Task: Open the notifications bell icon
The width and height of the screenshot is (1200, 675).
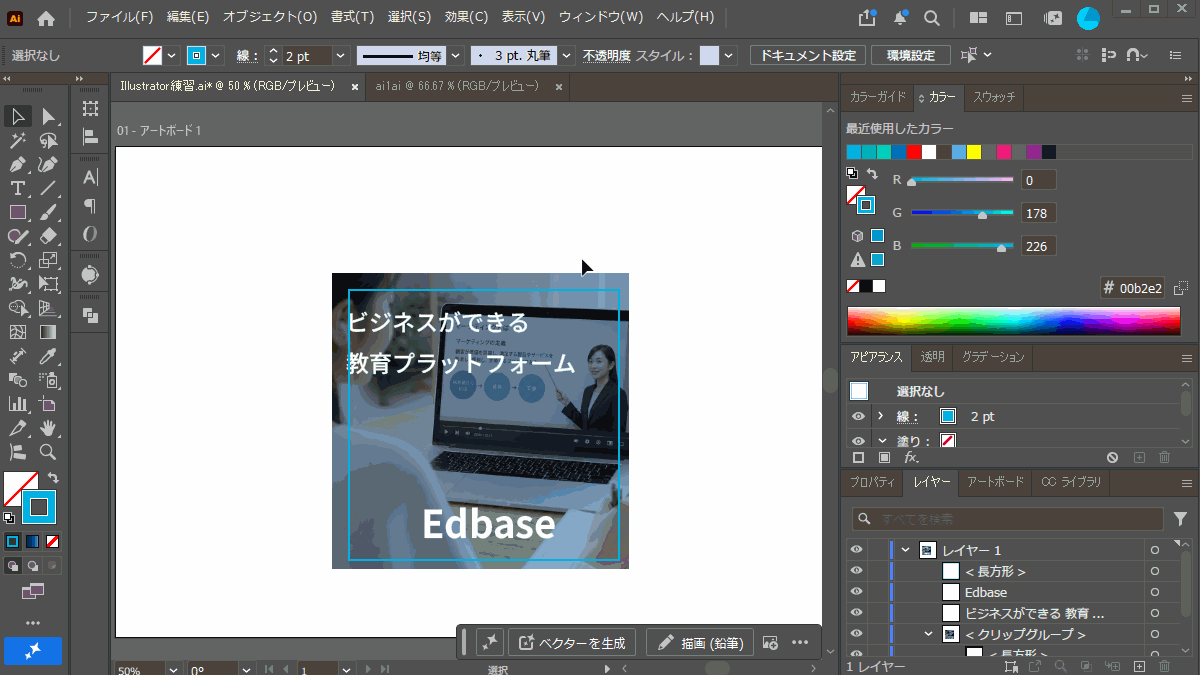Action: click(x=901, y=18)
